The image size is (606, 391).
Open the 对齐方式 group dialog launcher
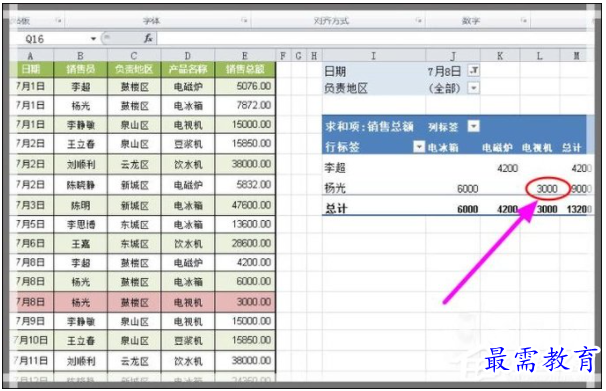pos(419,20)
